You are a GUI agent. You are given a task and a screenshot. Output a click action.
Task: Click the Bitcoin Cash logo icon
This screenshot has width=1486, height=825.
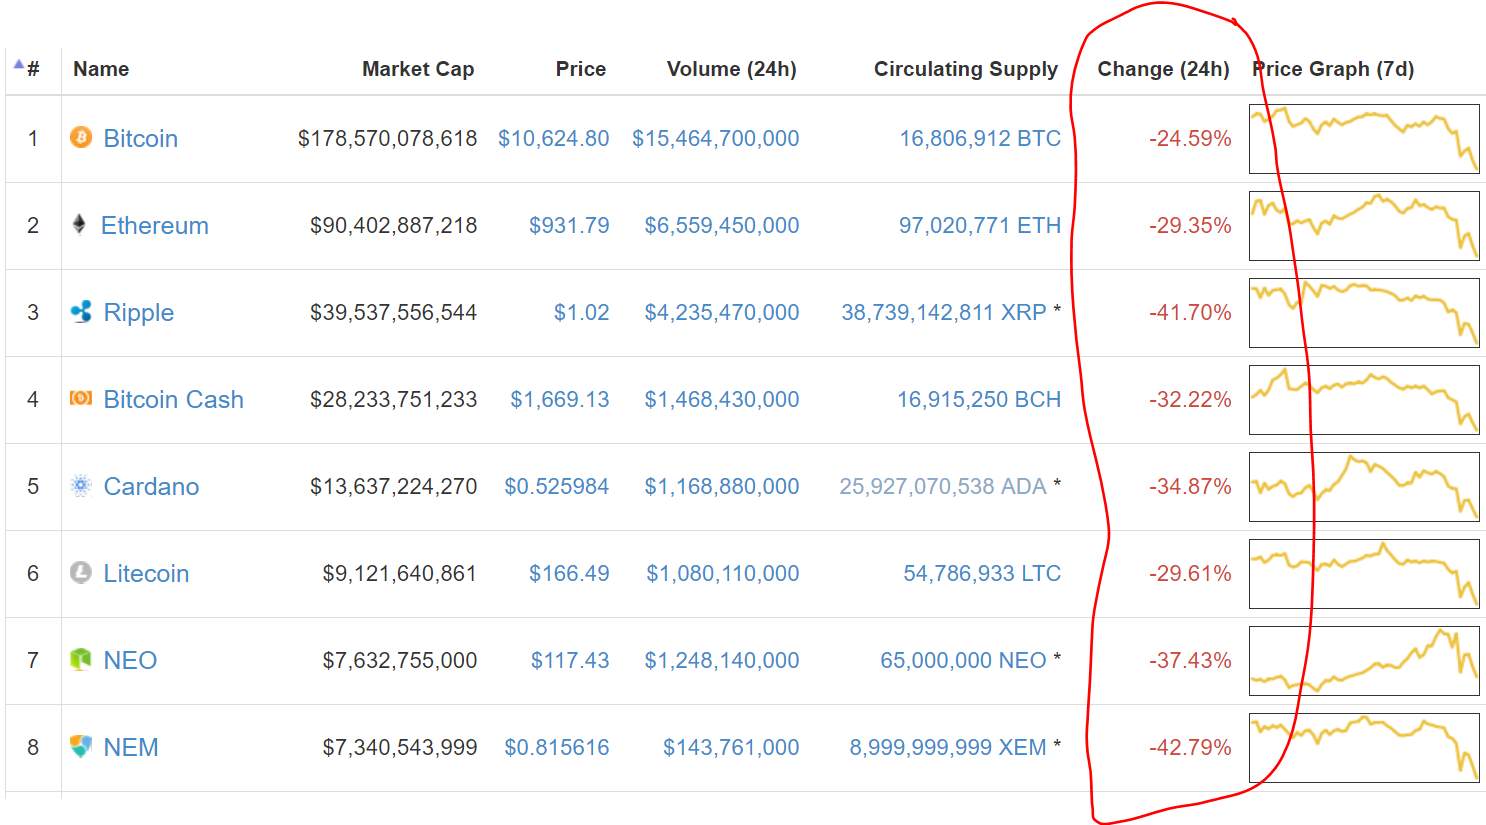pos(81,398)
